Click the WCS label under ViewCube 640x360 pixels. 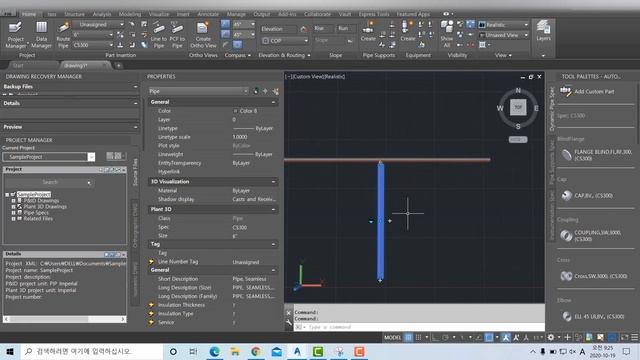pos(518,140)
